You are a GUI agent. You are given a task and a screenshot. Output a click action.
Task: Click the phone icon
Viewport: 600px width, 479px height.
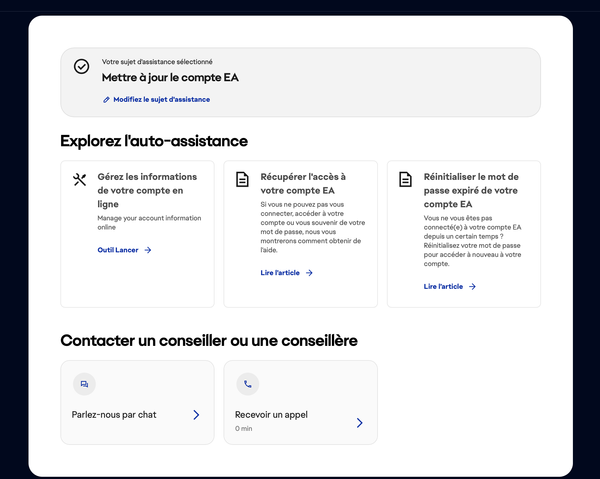point(247,384)
